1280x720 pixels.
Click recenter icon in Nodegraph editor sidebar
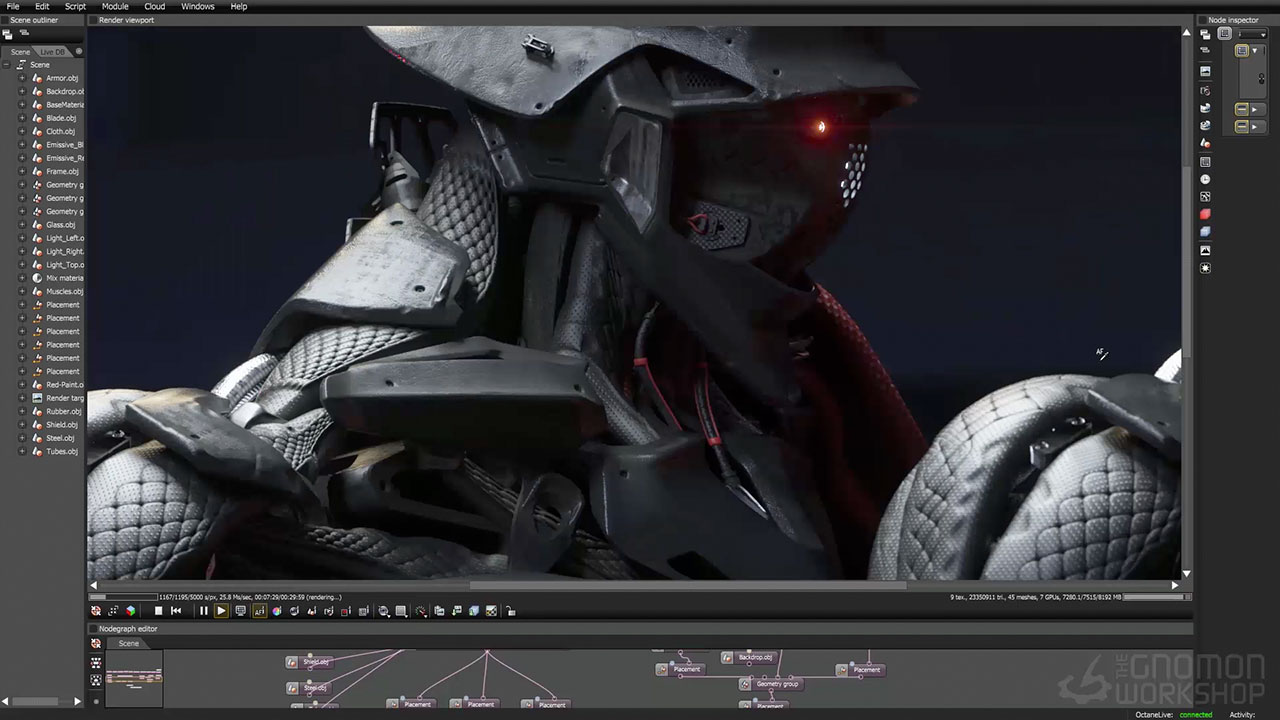[x=96, y=644]
